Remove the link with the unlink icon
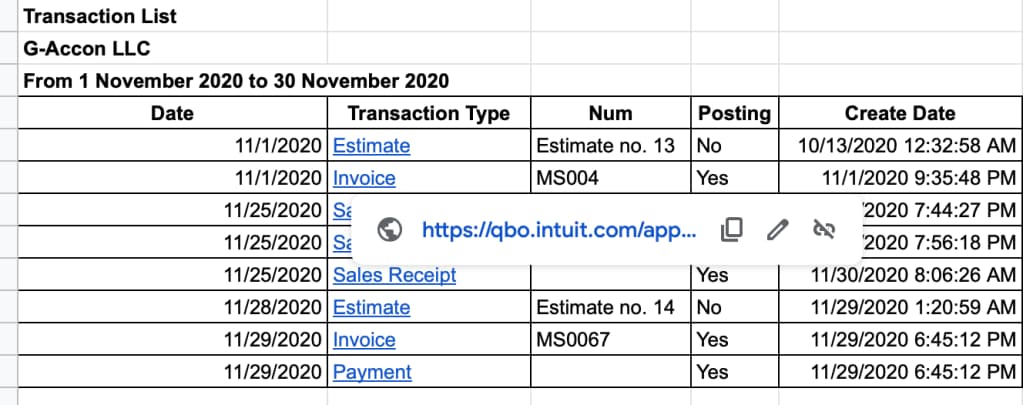This screenshot has width=1023, height=405. [824, 230]
